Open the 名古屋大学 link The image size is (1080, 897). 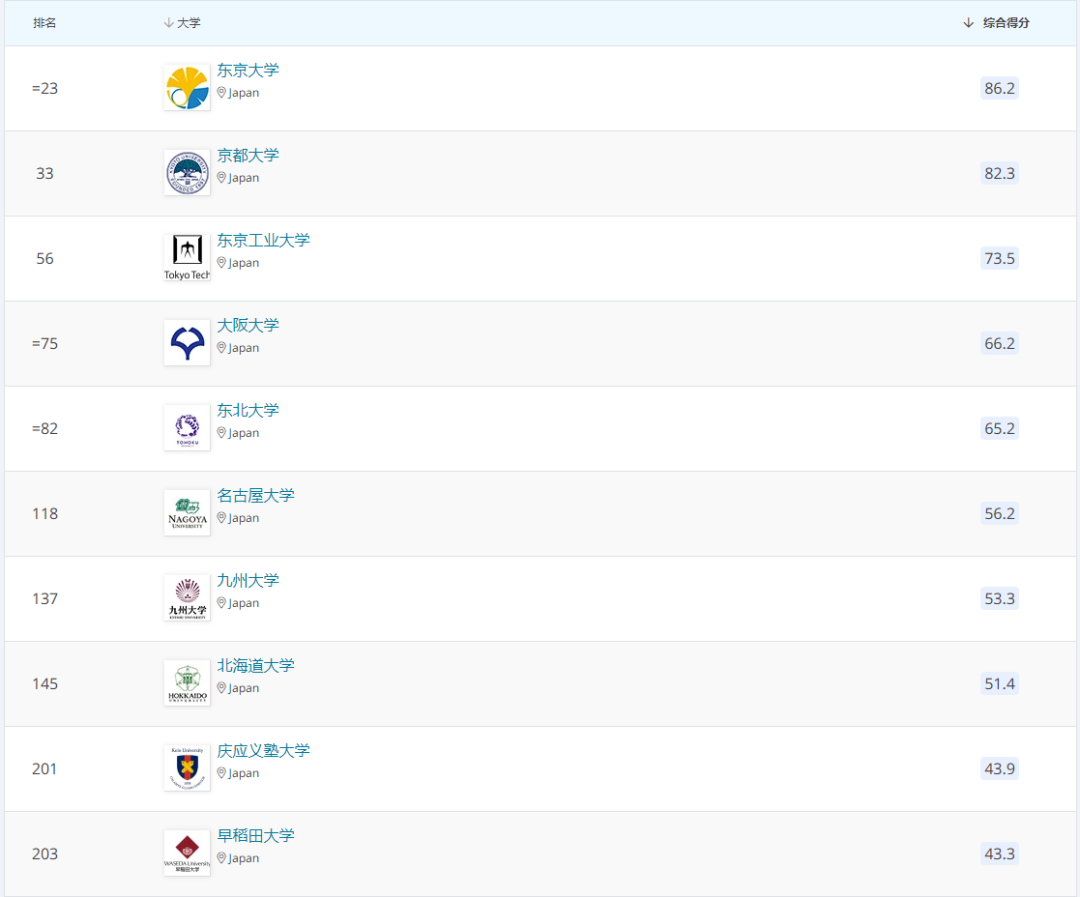click(x=256, y=495)
